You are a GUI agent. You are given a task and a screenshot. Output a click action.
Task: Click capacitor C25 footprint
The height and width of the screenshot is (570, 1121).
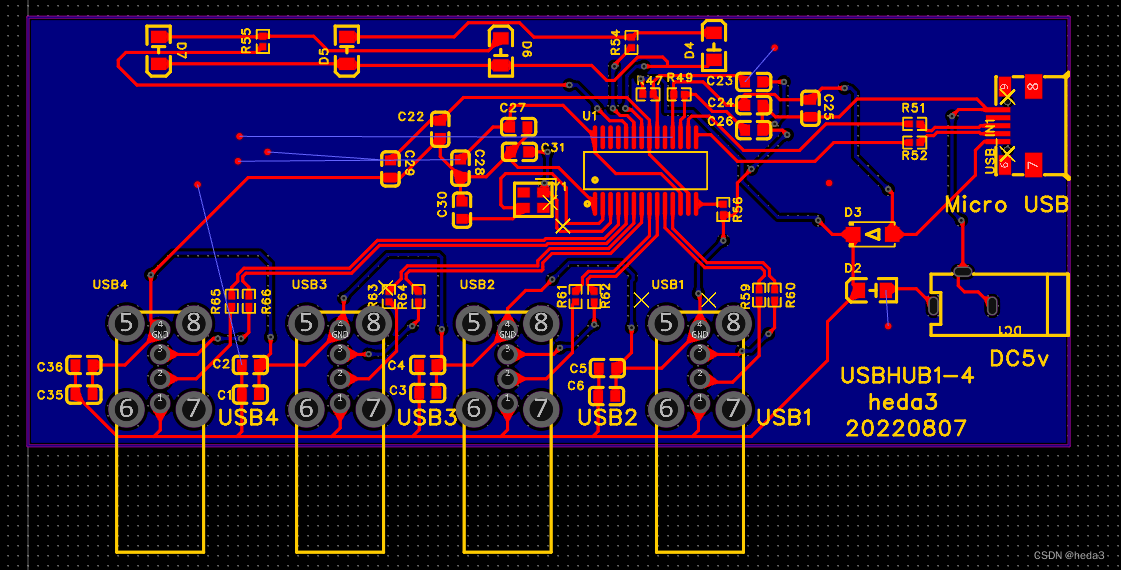811,108
